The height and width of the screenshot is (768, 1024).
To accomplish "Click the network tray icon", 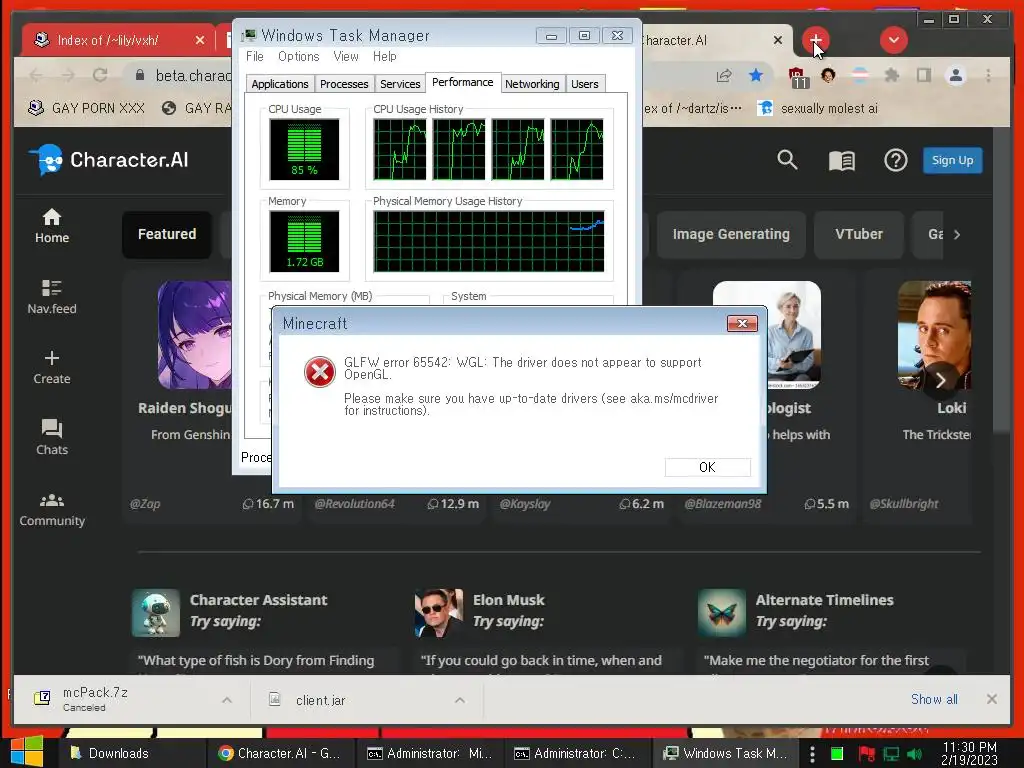I will 891,754.
